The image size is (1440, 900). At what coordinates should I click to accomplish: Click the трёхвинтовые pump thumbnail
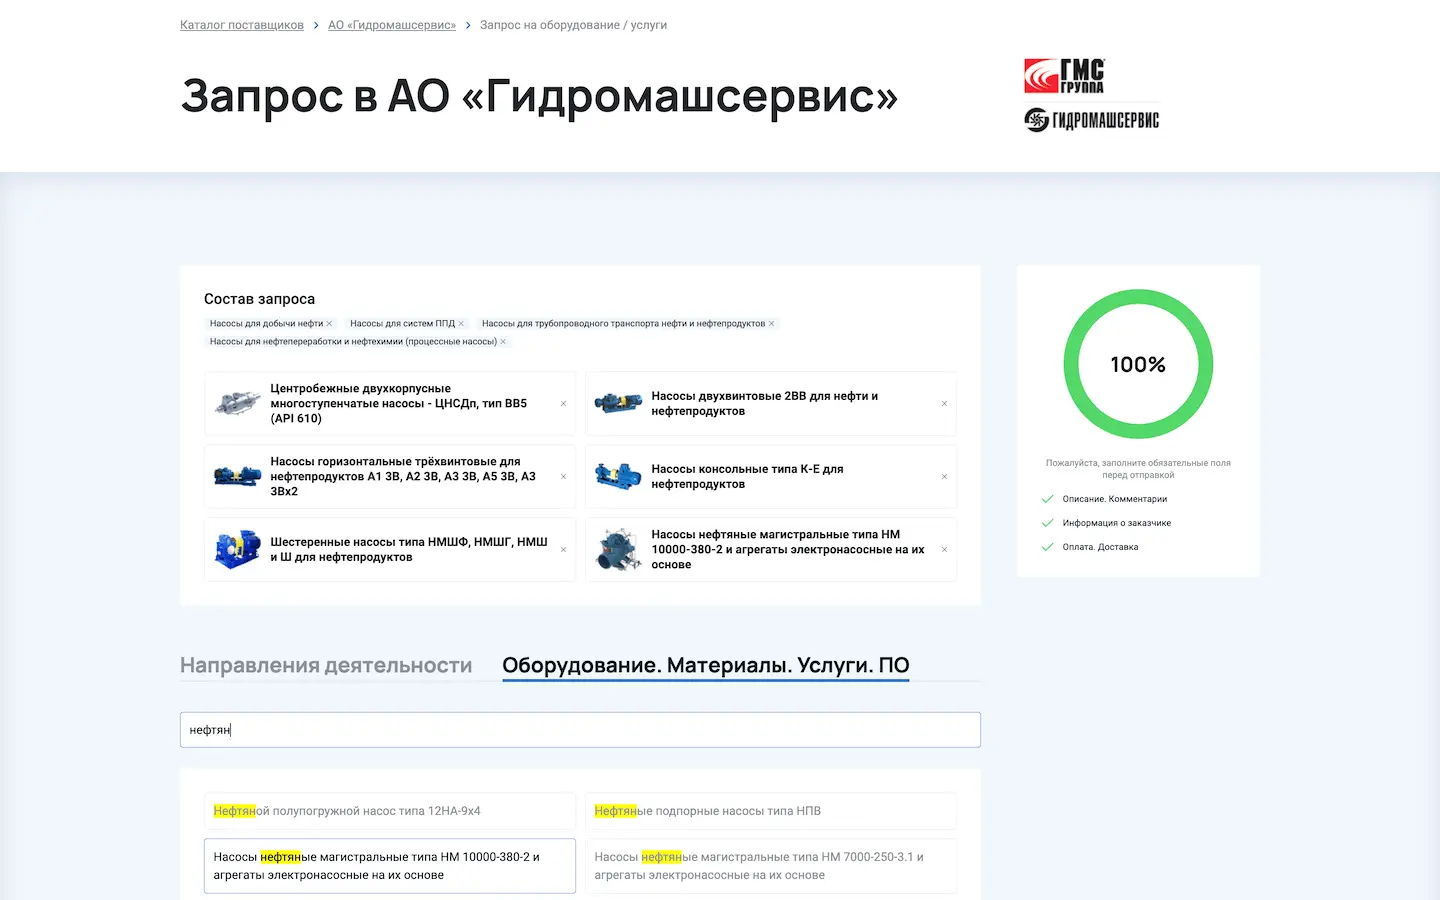click(x=238, y=477)
